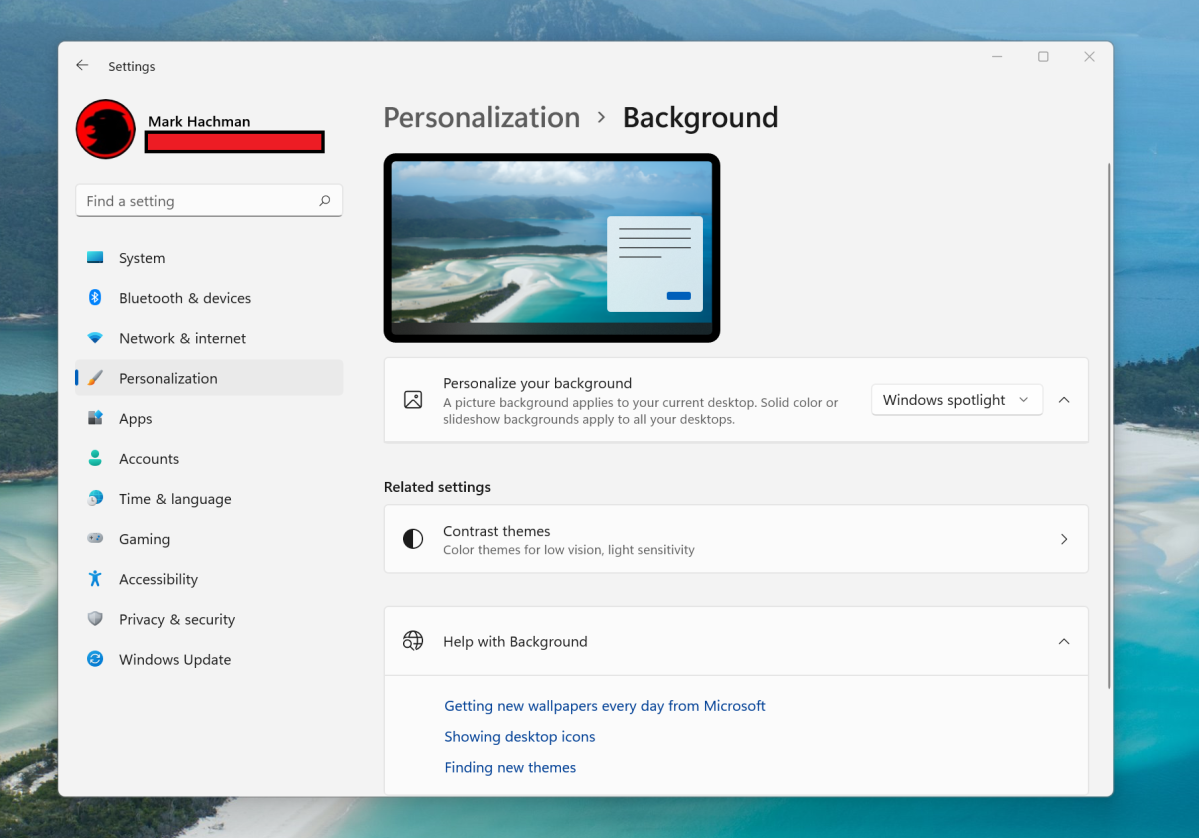Select Apps in the sidebar
Viewport: 1199px width, 838px height.
[209, 418]
